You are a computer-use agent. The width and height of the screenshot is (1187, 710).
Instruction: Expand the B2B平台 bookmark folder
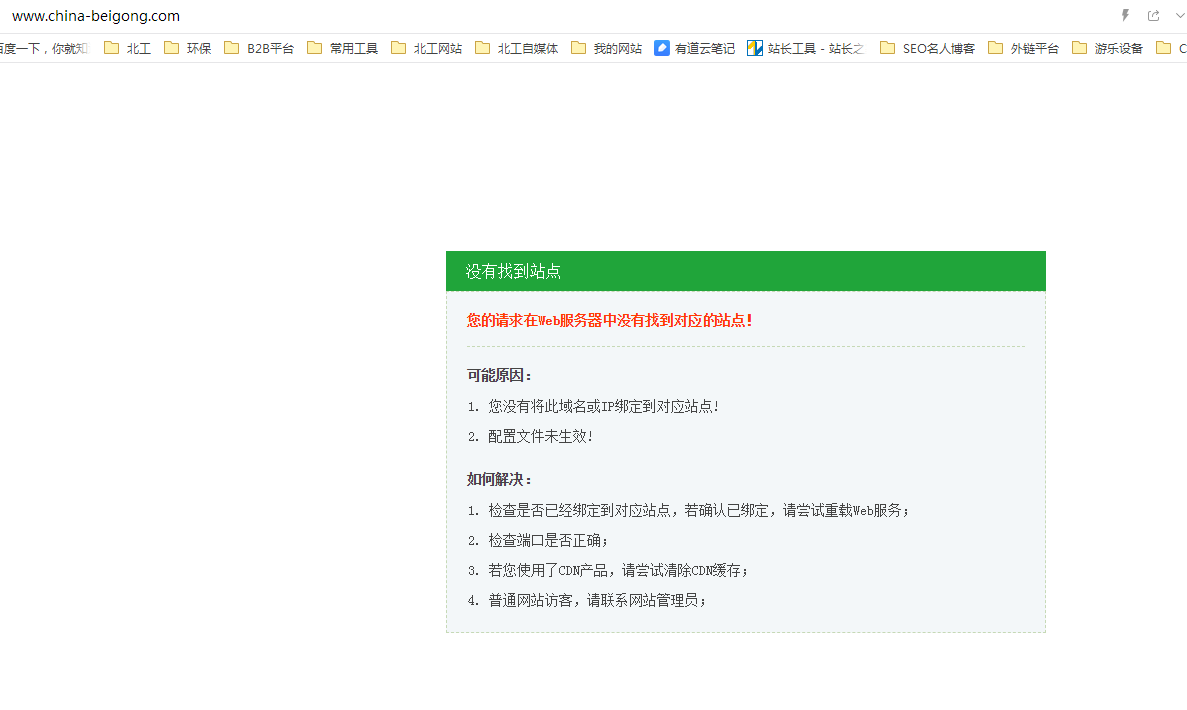259,48
